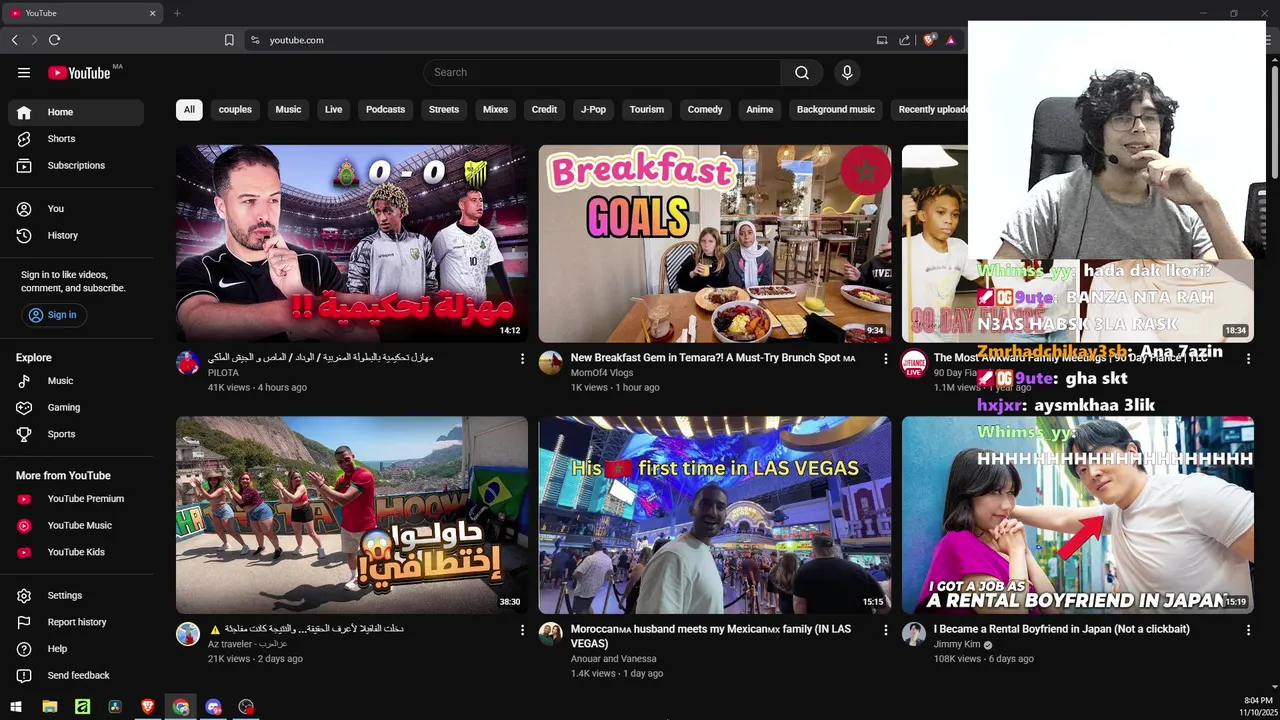Open the YouTube hamburger guide menu
The width and height of the screenshot is (1280, 720).
click(x=24, y=72)
